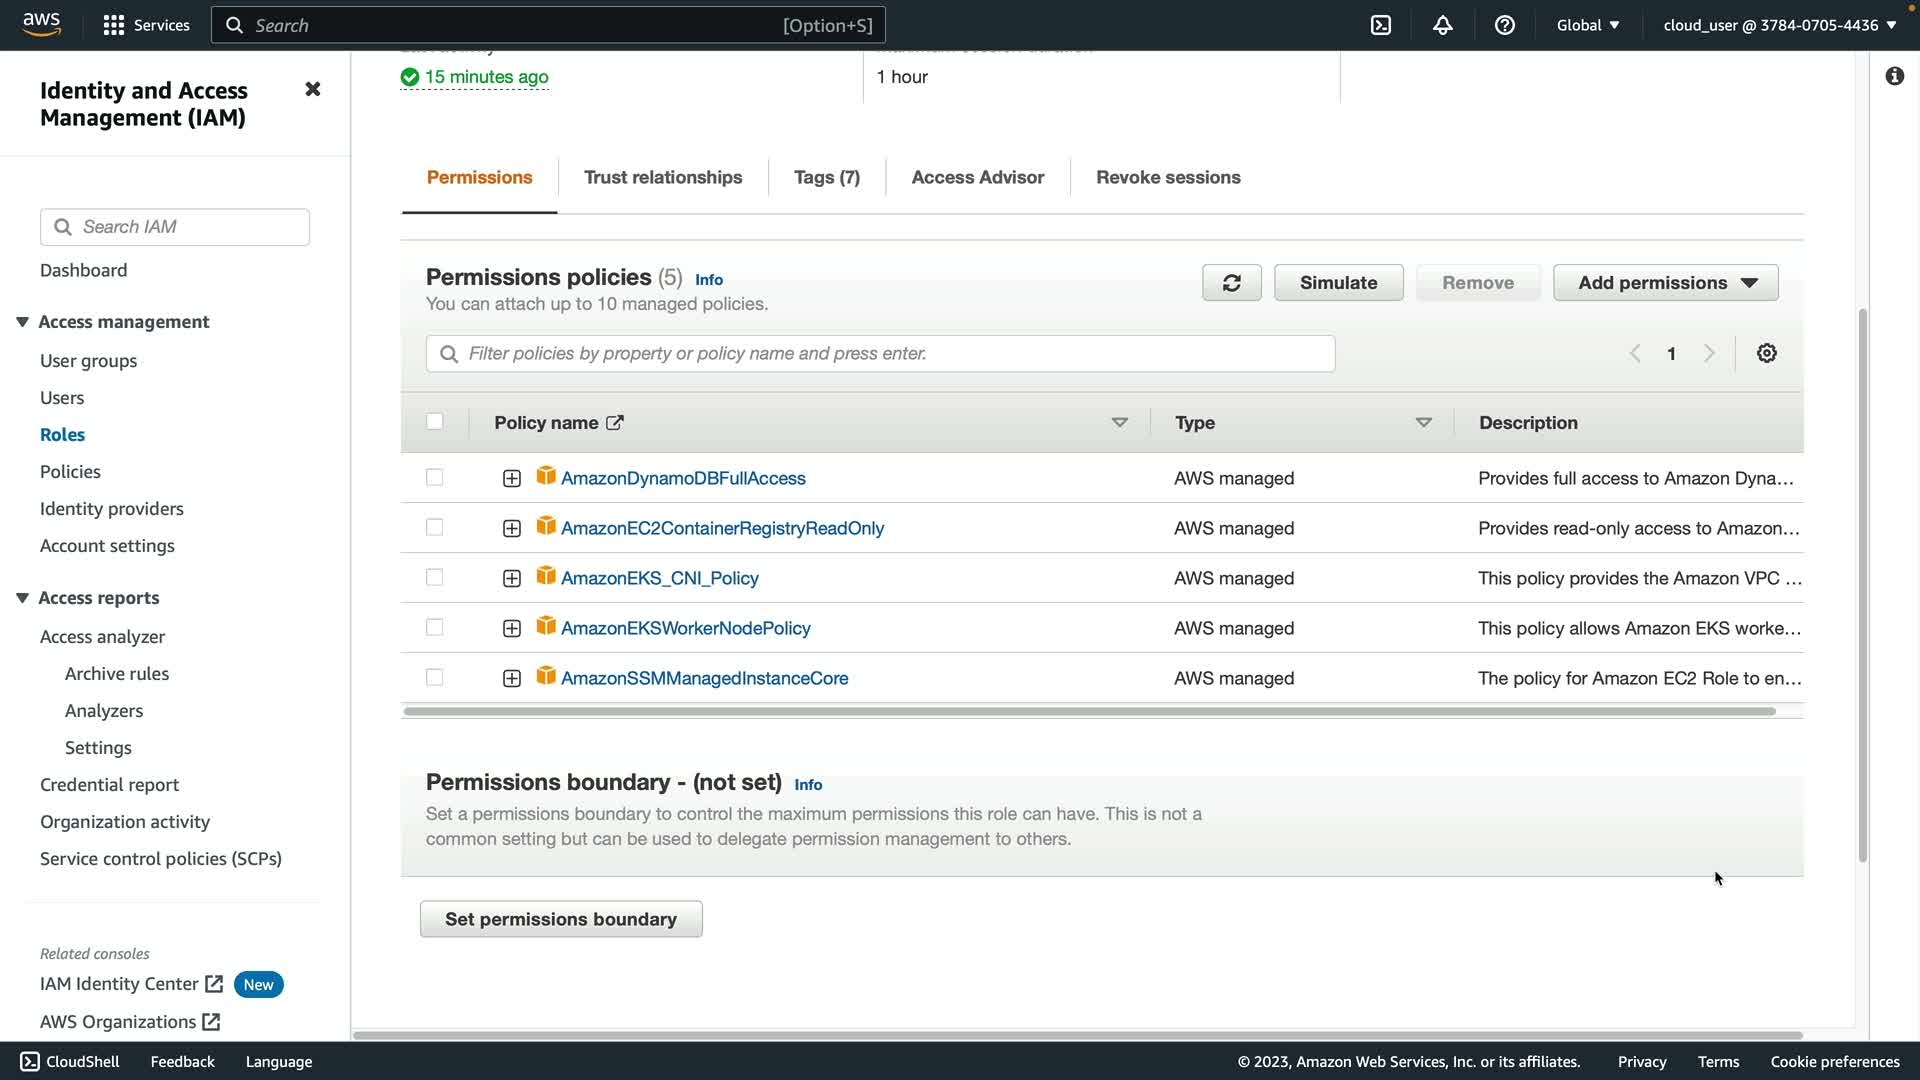This screenshot has height=1080, width=1920.
Task: Click the policy table horizontal scrollbar
Action: tap(1088, 712)
